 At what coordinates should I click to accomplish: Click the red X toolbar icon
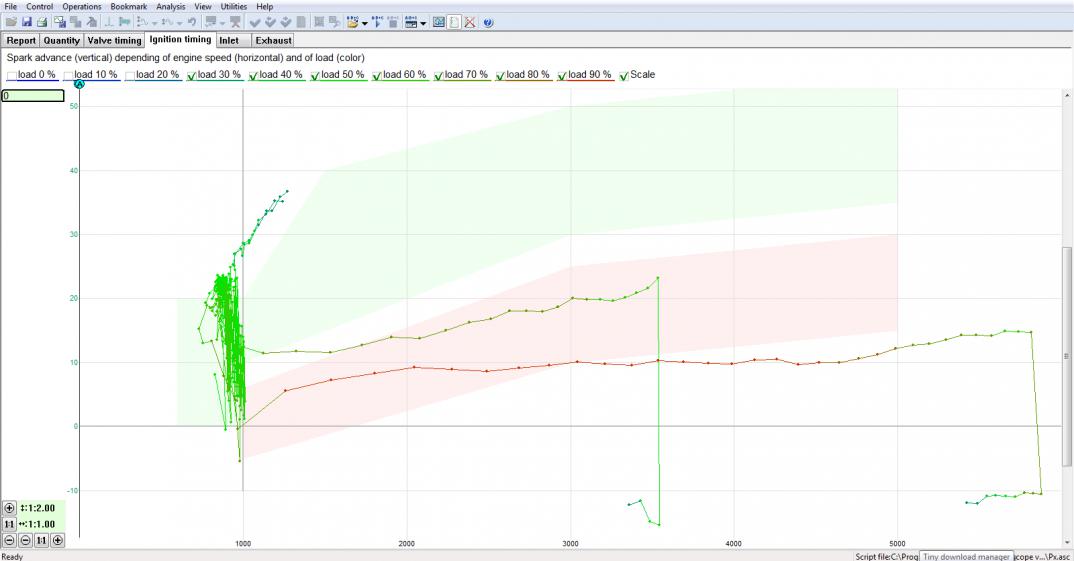[470, 22]
